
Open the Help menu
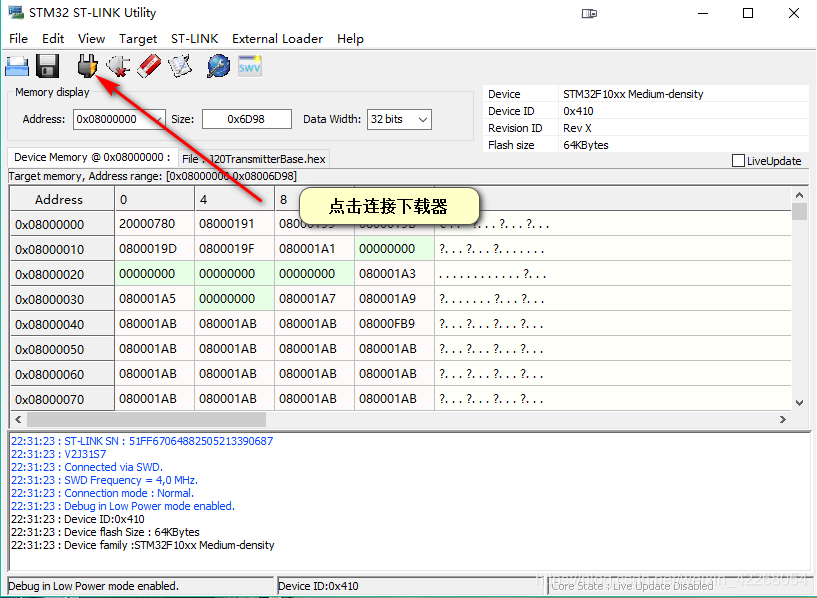coord(350,39)
